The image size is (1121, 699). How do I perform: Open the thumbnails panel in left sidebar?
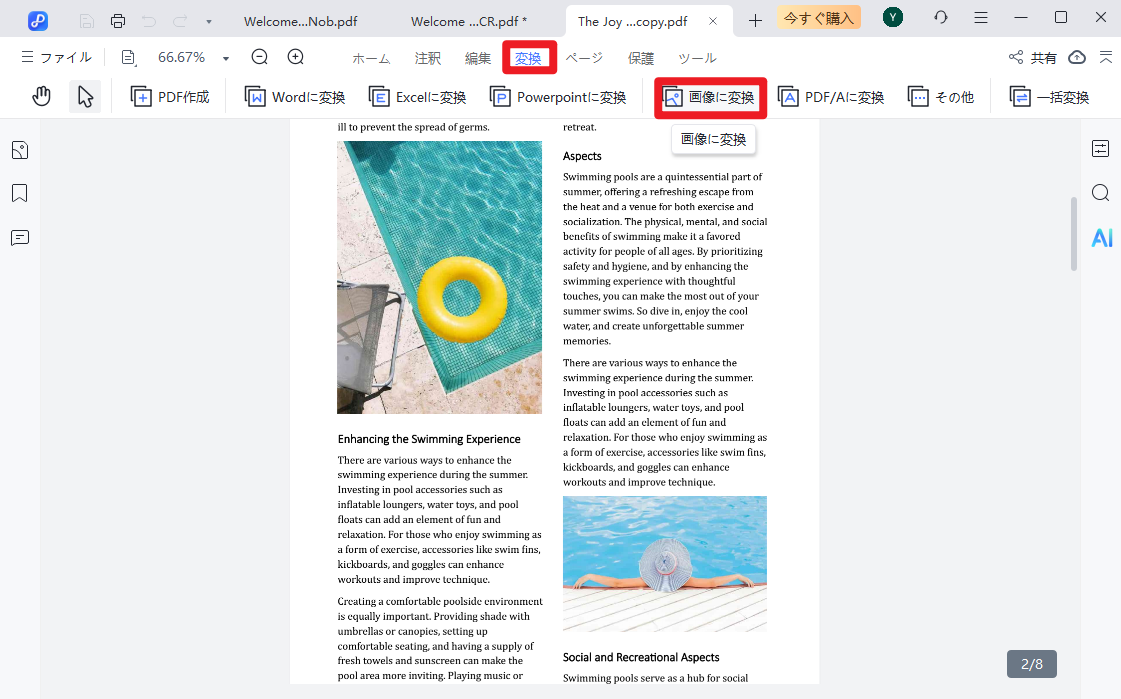(x=20, y=151)
